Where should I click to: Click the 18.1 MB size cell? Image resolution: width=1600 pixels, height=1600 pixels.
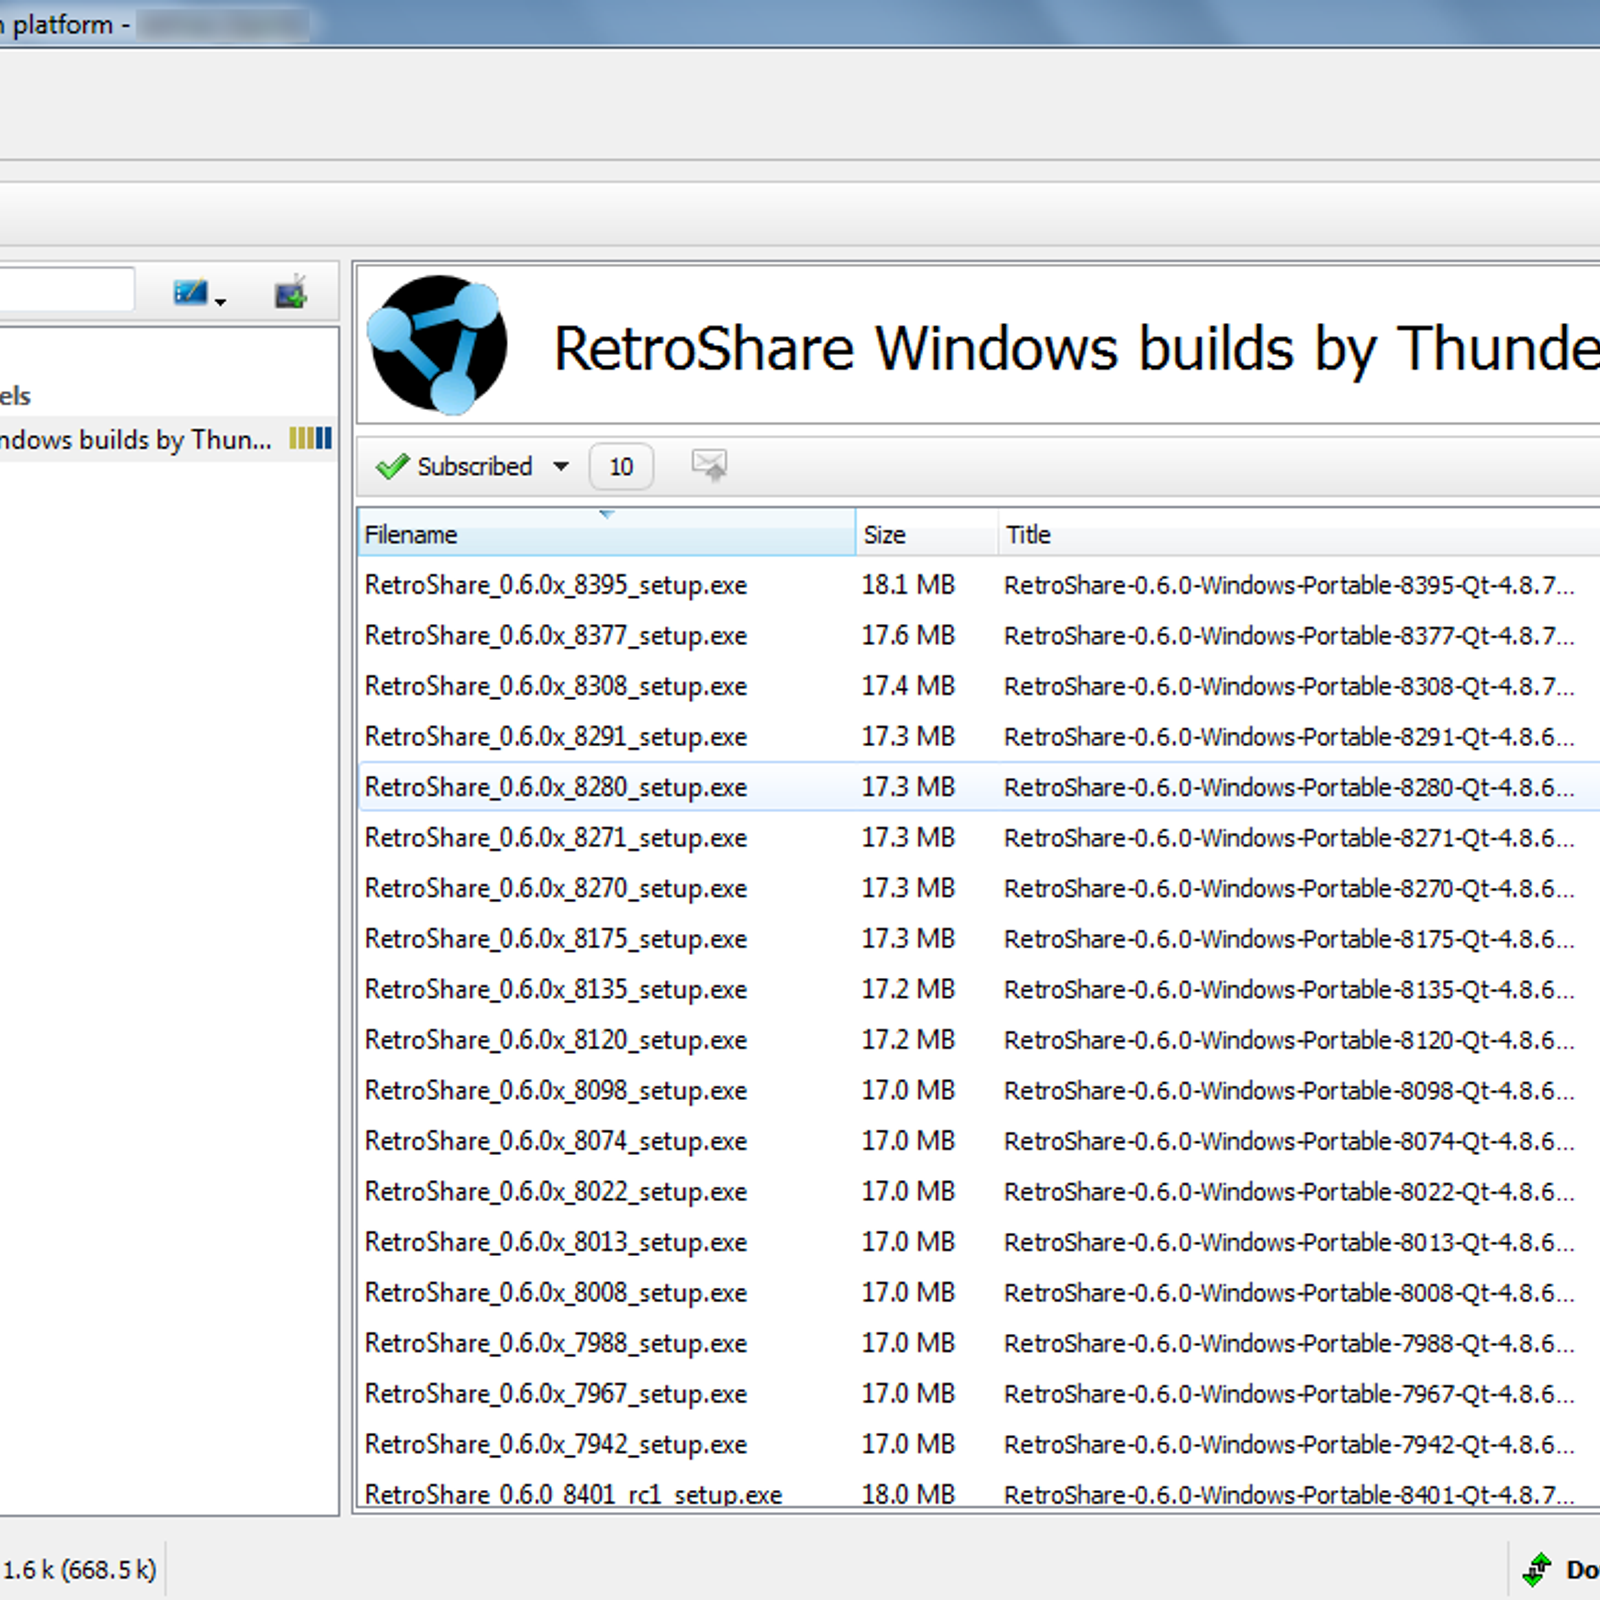908,585
